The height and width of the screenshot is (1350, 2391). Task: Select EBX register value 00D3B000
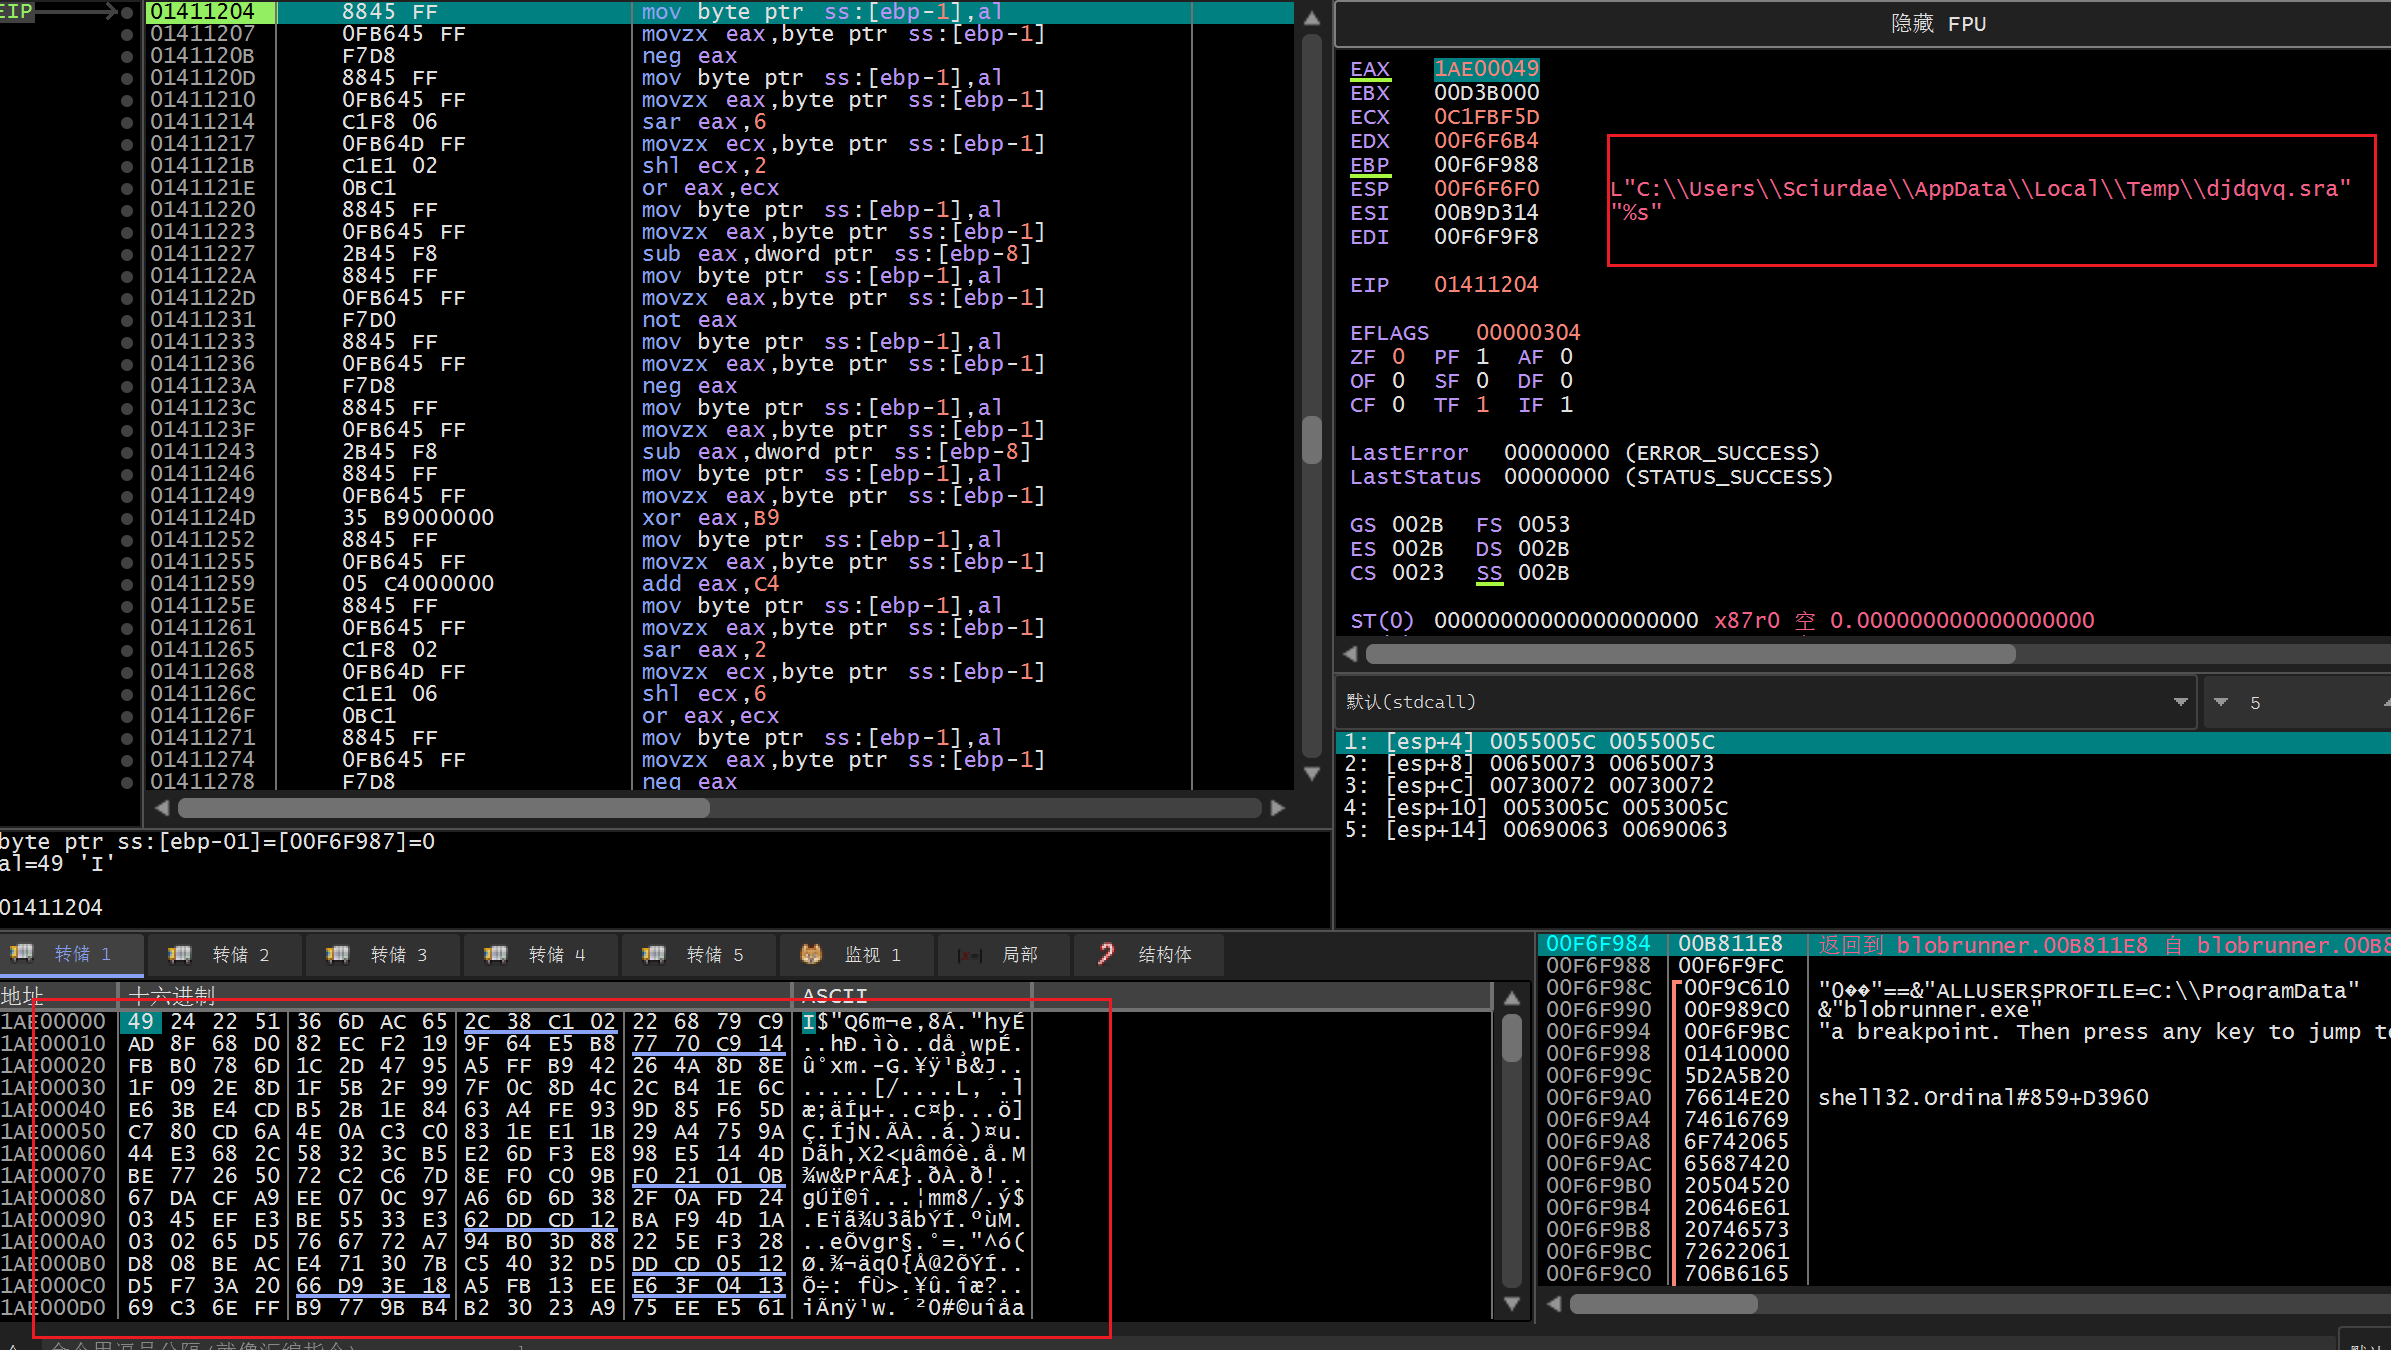click(1486, 93)
